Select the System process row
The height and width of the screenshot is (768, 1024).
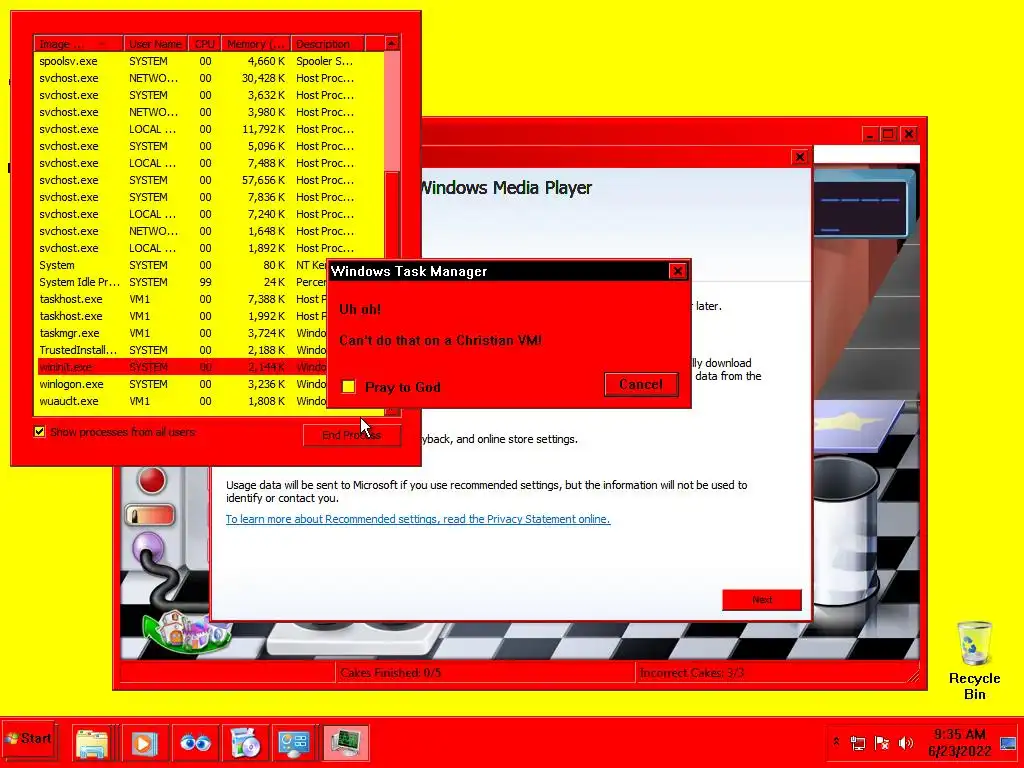(182, 264)
